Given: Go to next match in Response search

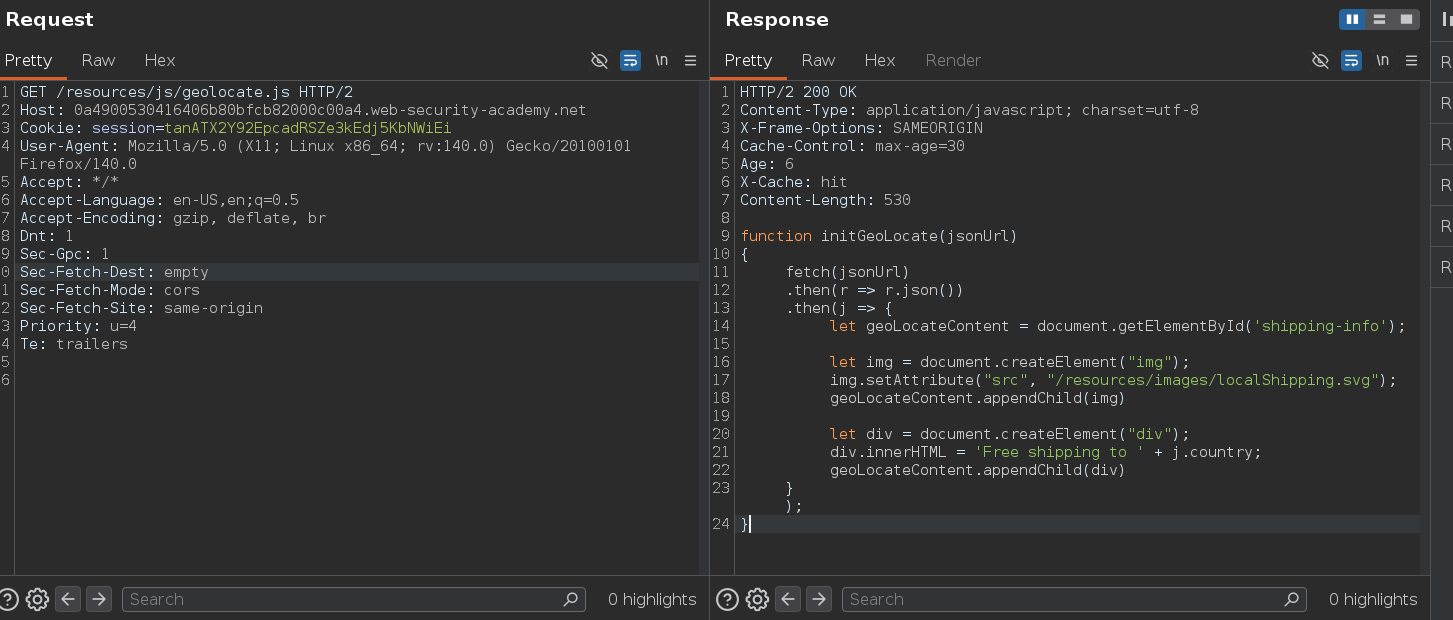Looking at the screenshot, I should tap(818, 599).
